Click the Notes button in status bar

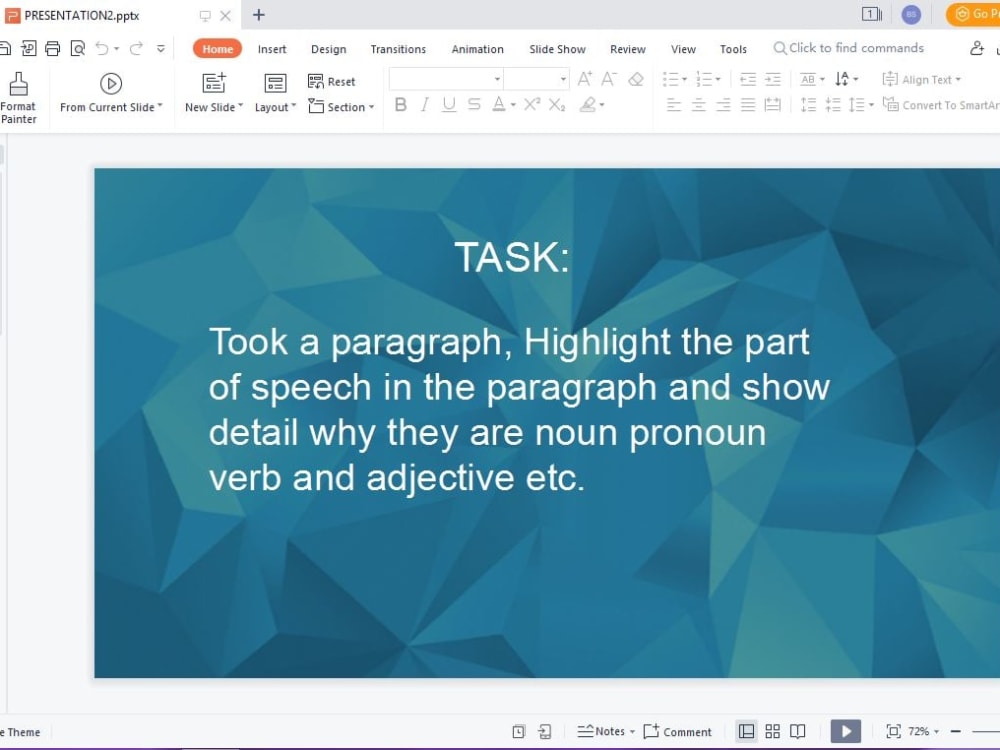[x=605, y=731]
